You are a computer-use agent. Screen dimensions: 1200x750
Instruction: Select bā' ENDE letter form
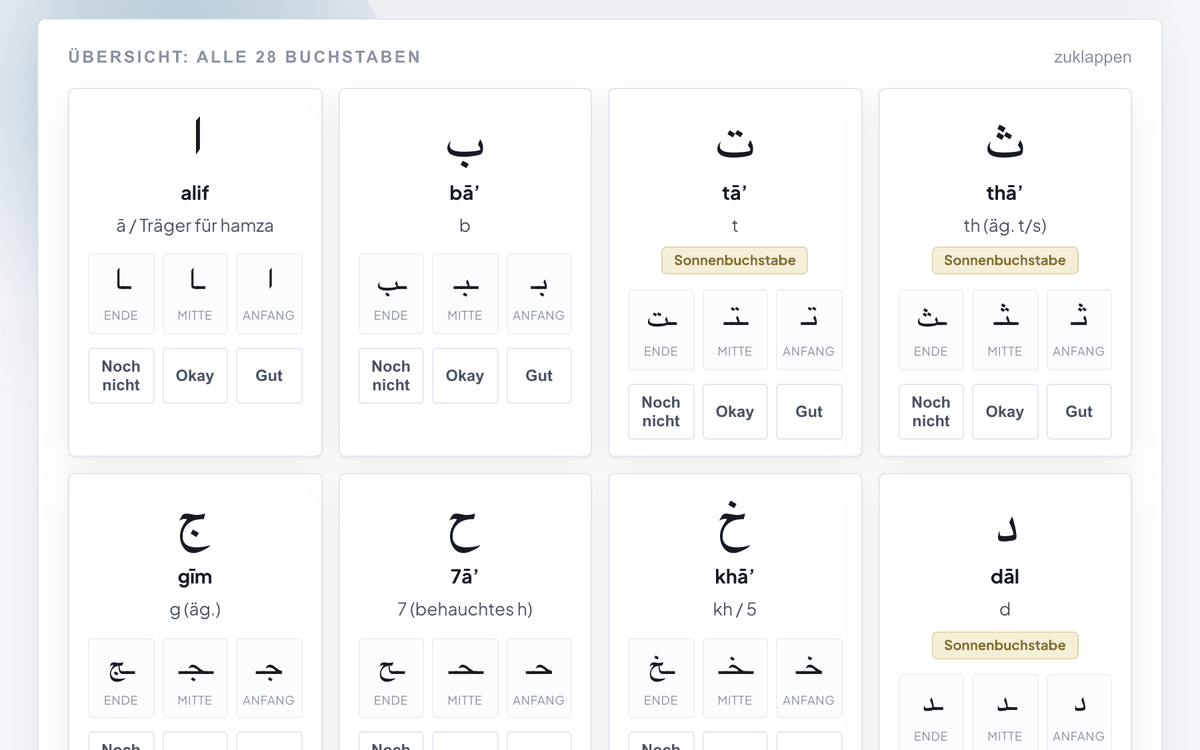[x=391, y=293]
